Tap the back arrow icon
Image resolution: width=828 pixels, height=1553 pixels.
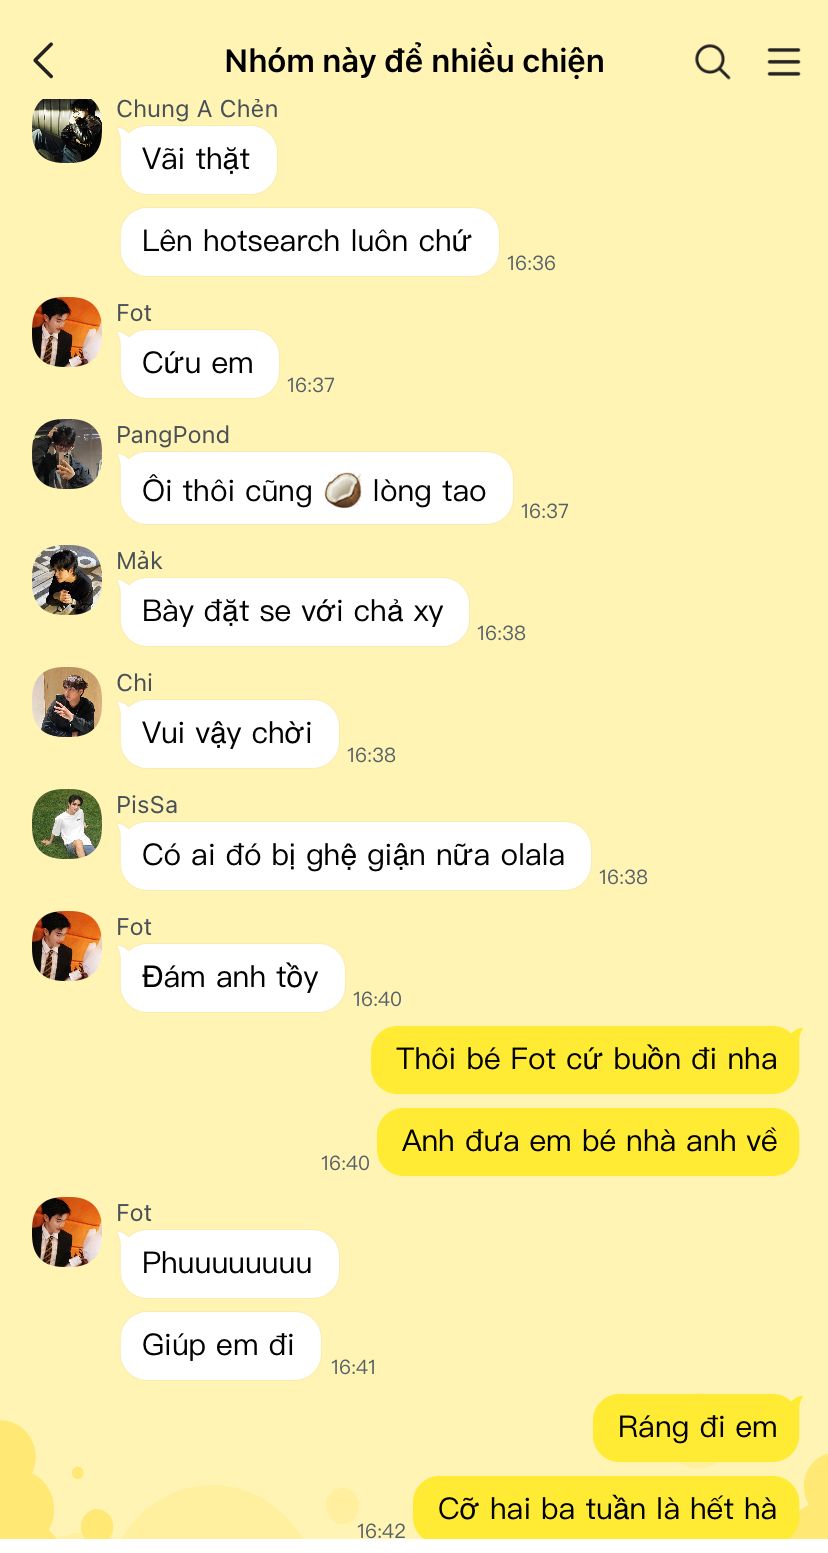click(x=43, y=61)
